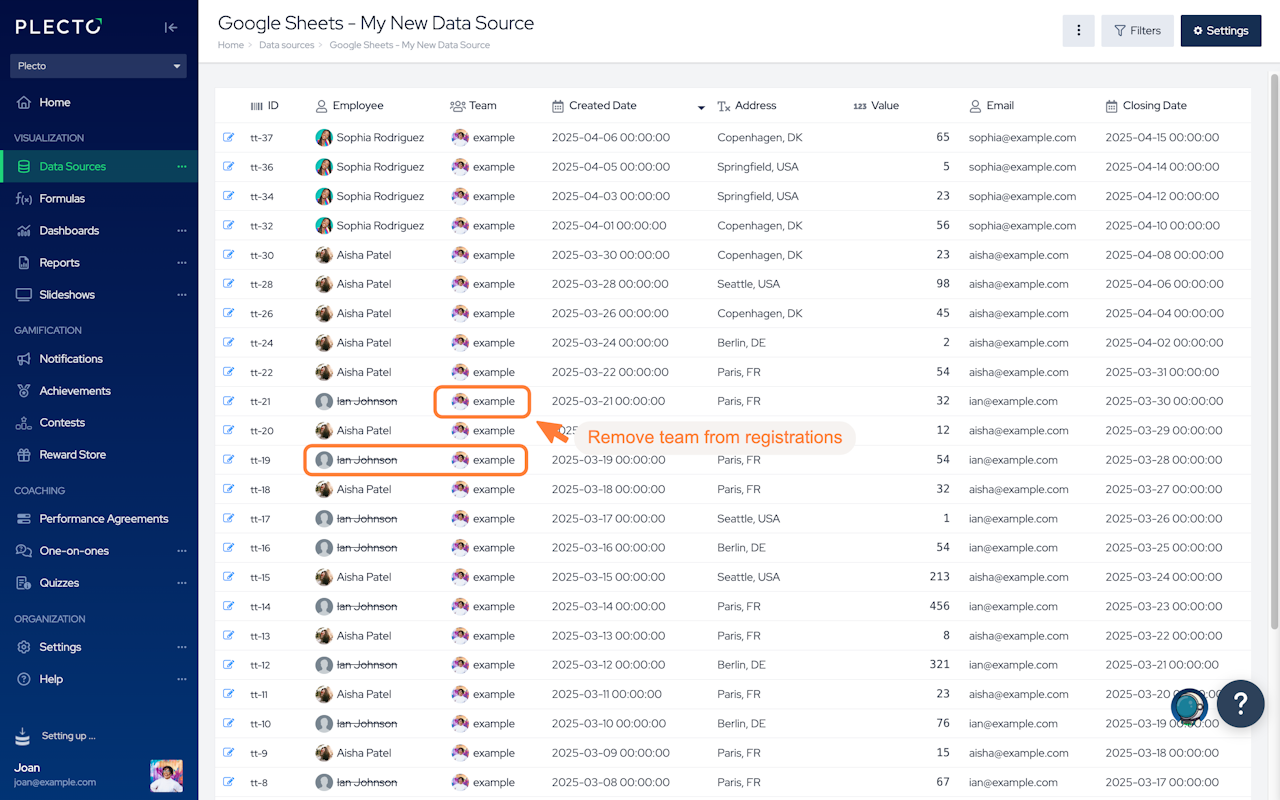The height and width of the screenshot is (800, 1280).
Task: Navigate to Data sources breadcrumb link
Action: (x=286, y=45)
